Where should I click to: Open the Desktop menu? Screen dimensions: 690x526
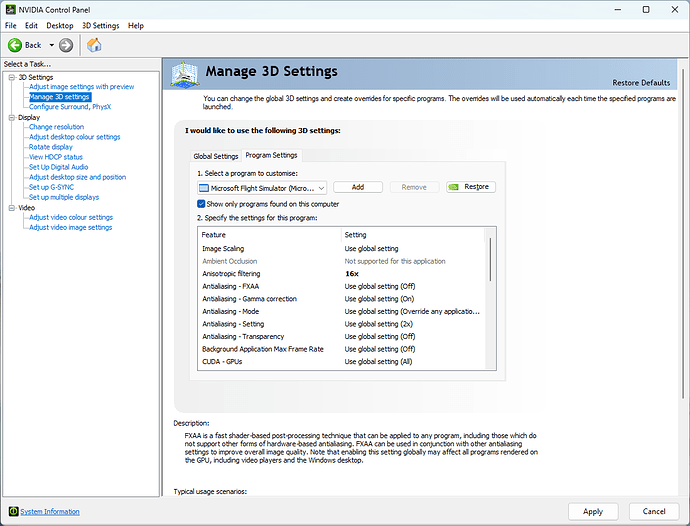pos(60,25)
